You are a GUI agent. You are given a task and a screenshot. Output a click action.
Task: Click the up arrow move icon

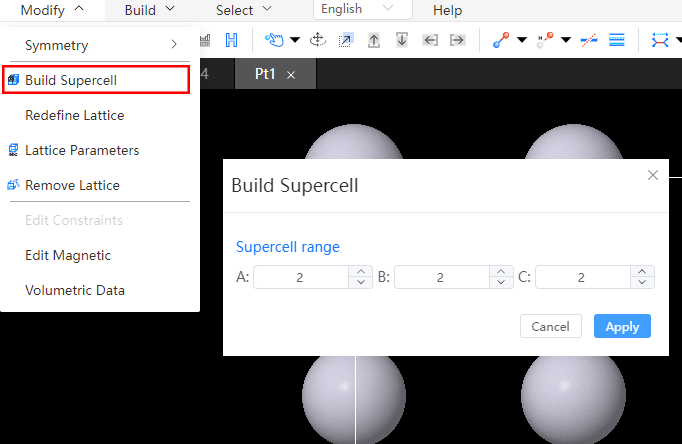pyautogui.click(x=374, y=40)
